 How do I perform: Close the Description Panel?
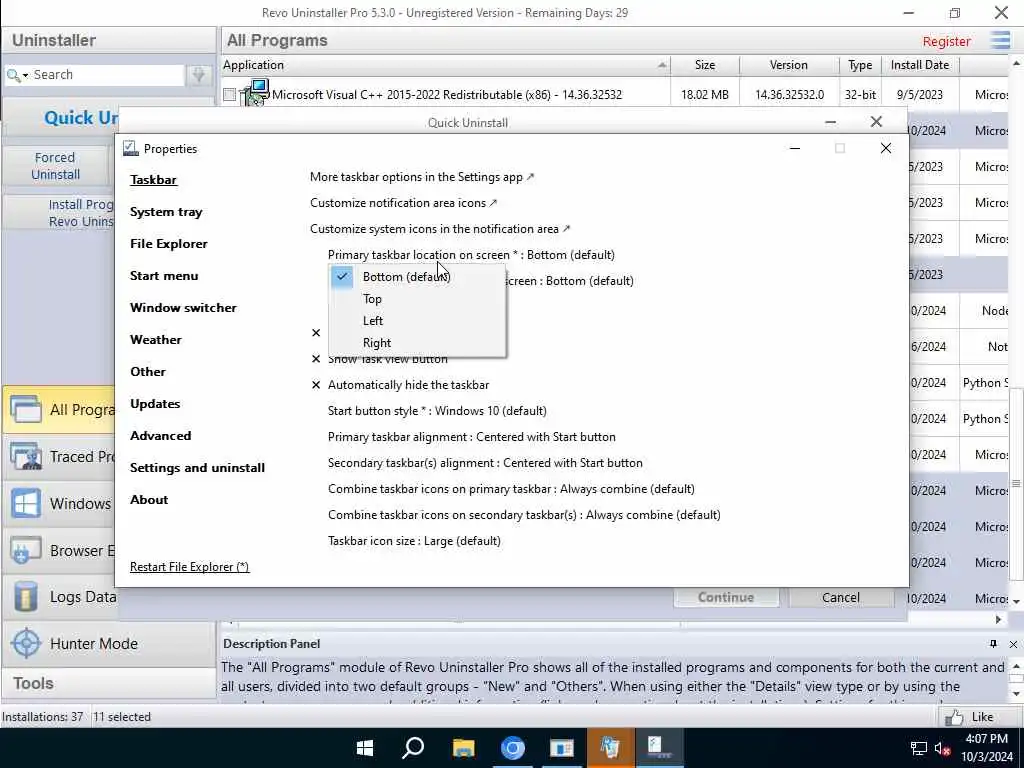(1013, 644)
